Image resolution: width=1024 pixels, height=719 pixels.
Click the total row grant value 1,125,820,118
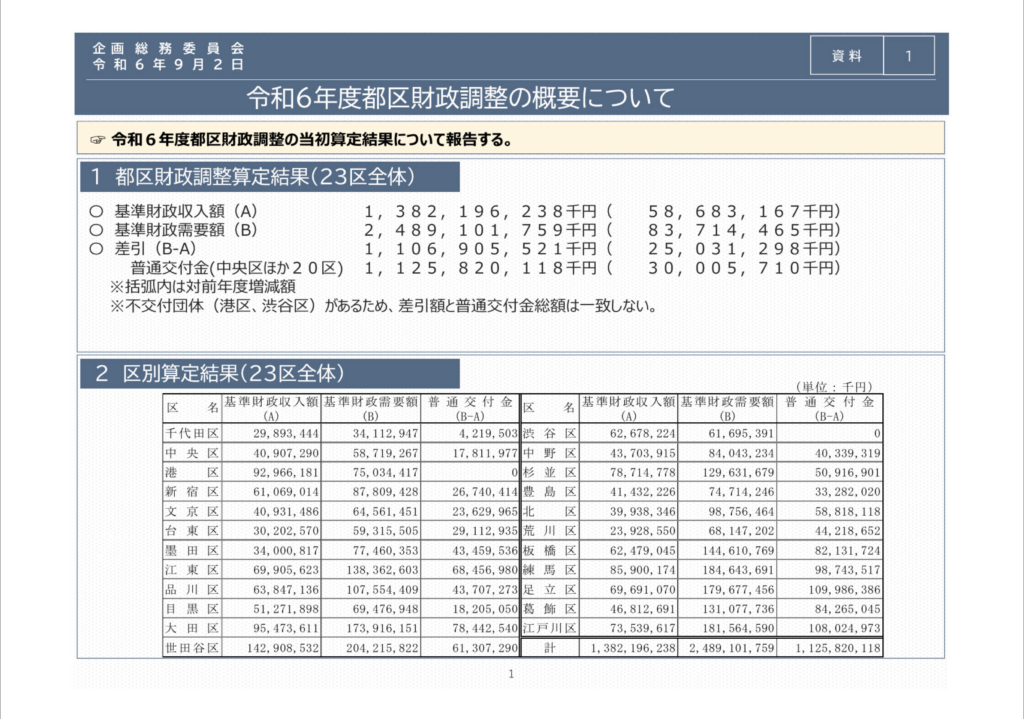(838, 648)
